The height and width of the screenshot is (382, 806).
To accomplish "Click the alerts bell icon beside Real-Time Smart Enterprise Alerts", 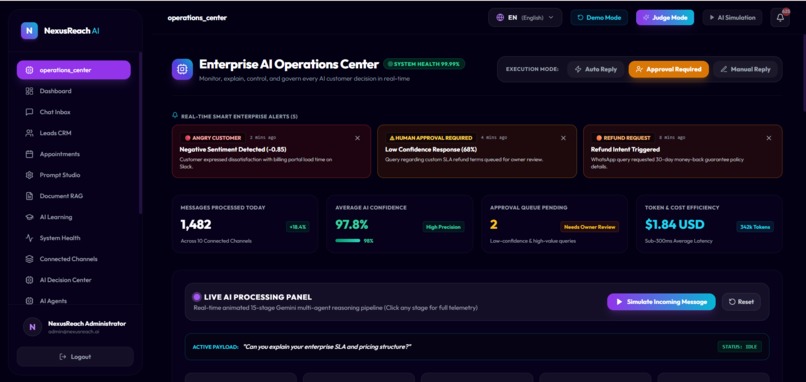I will pyautogui.click(x=175, y=116).
